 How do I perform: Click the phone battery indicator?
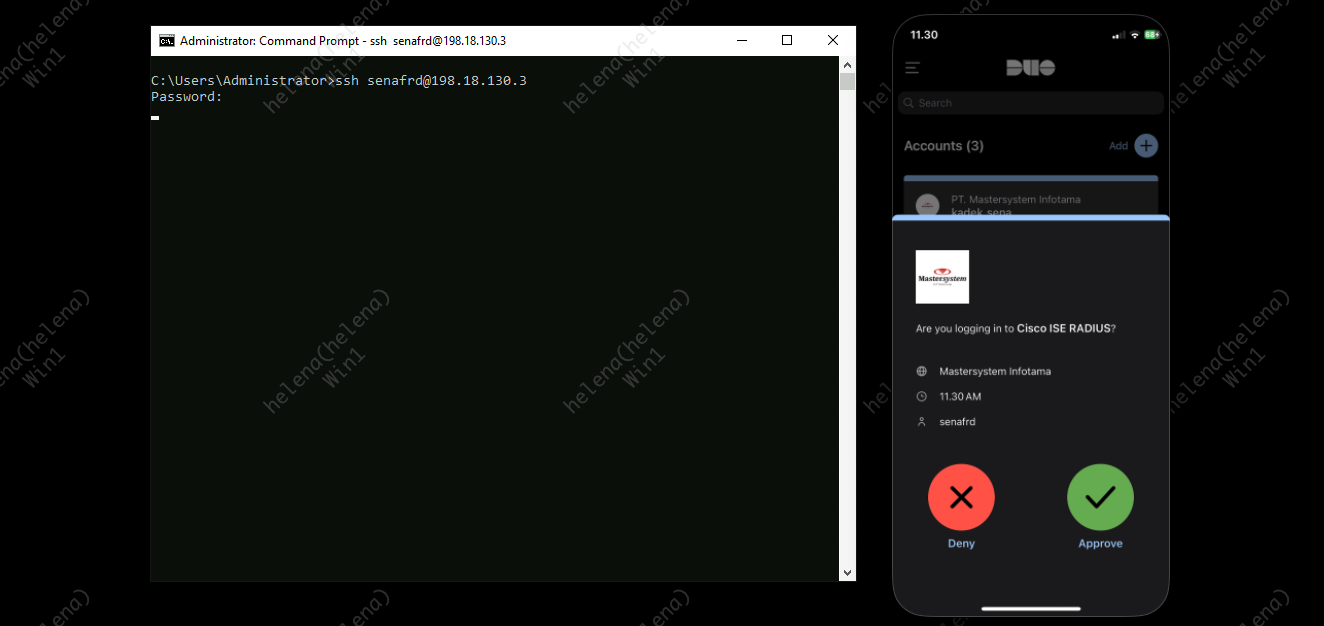pyautogui.click(x=1152, y=35)
